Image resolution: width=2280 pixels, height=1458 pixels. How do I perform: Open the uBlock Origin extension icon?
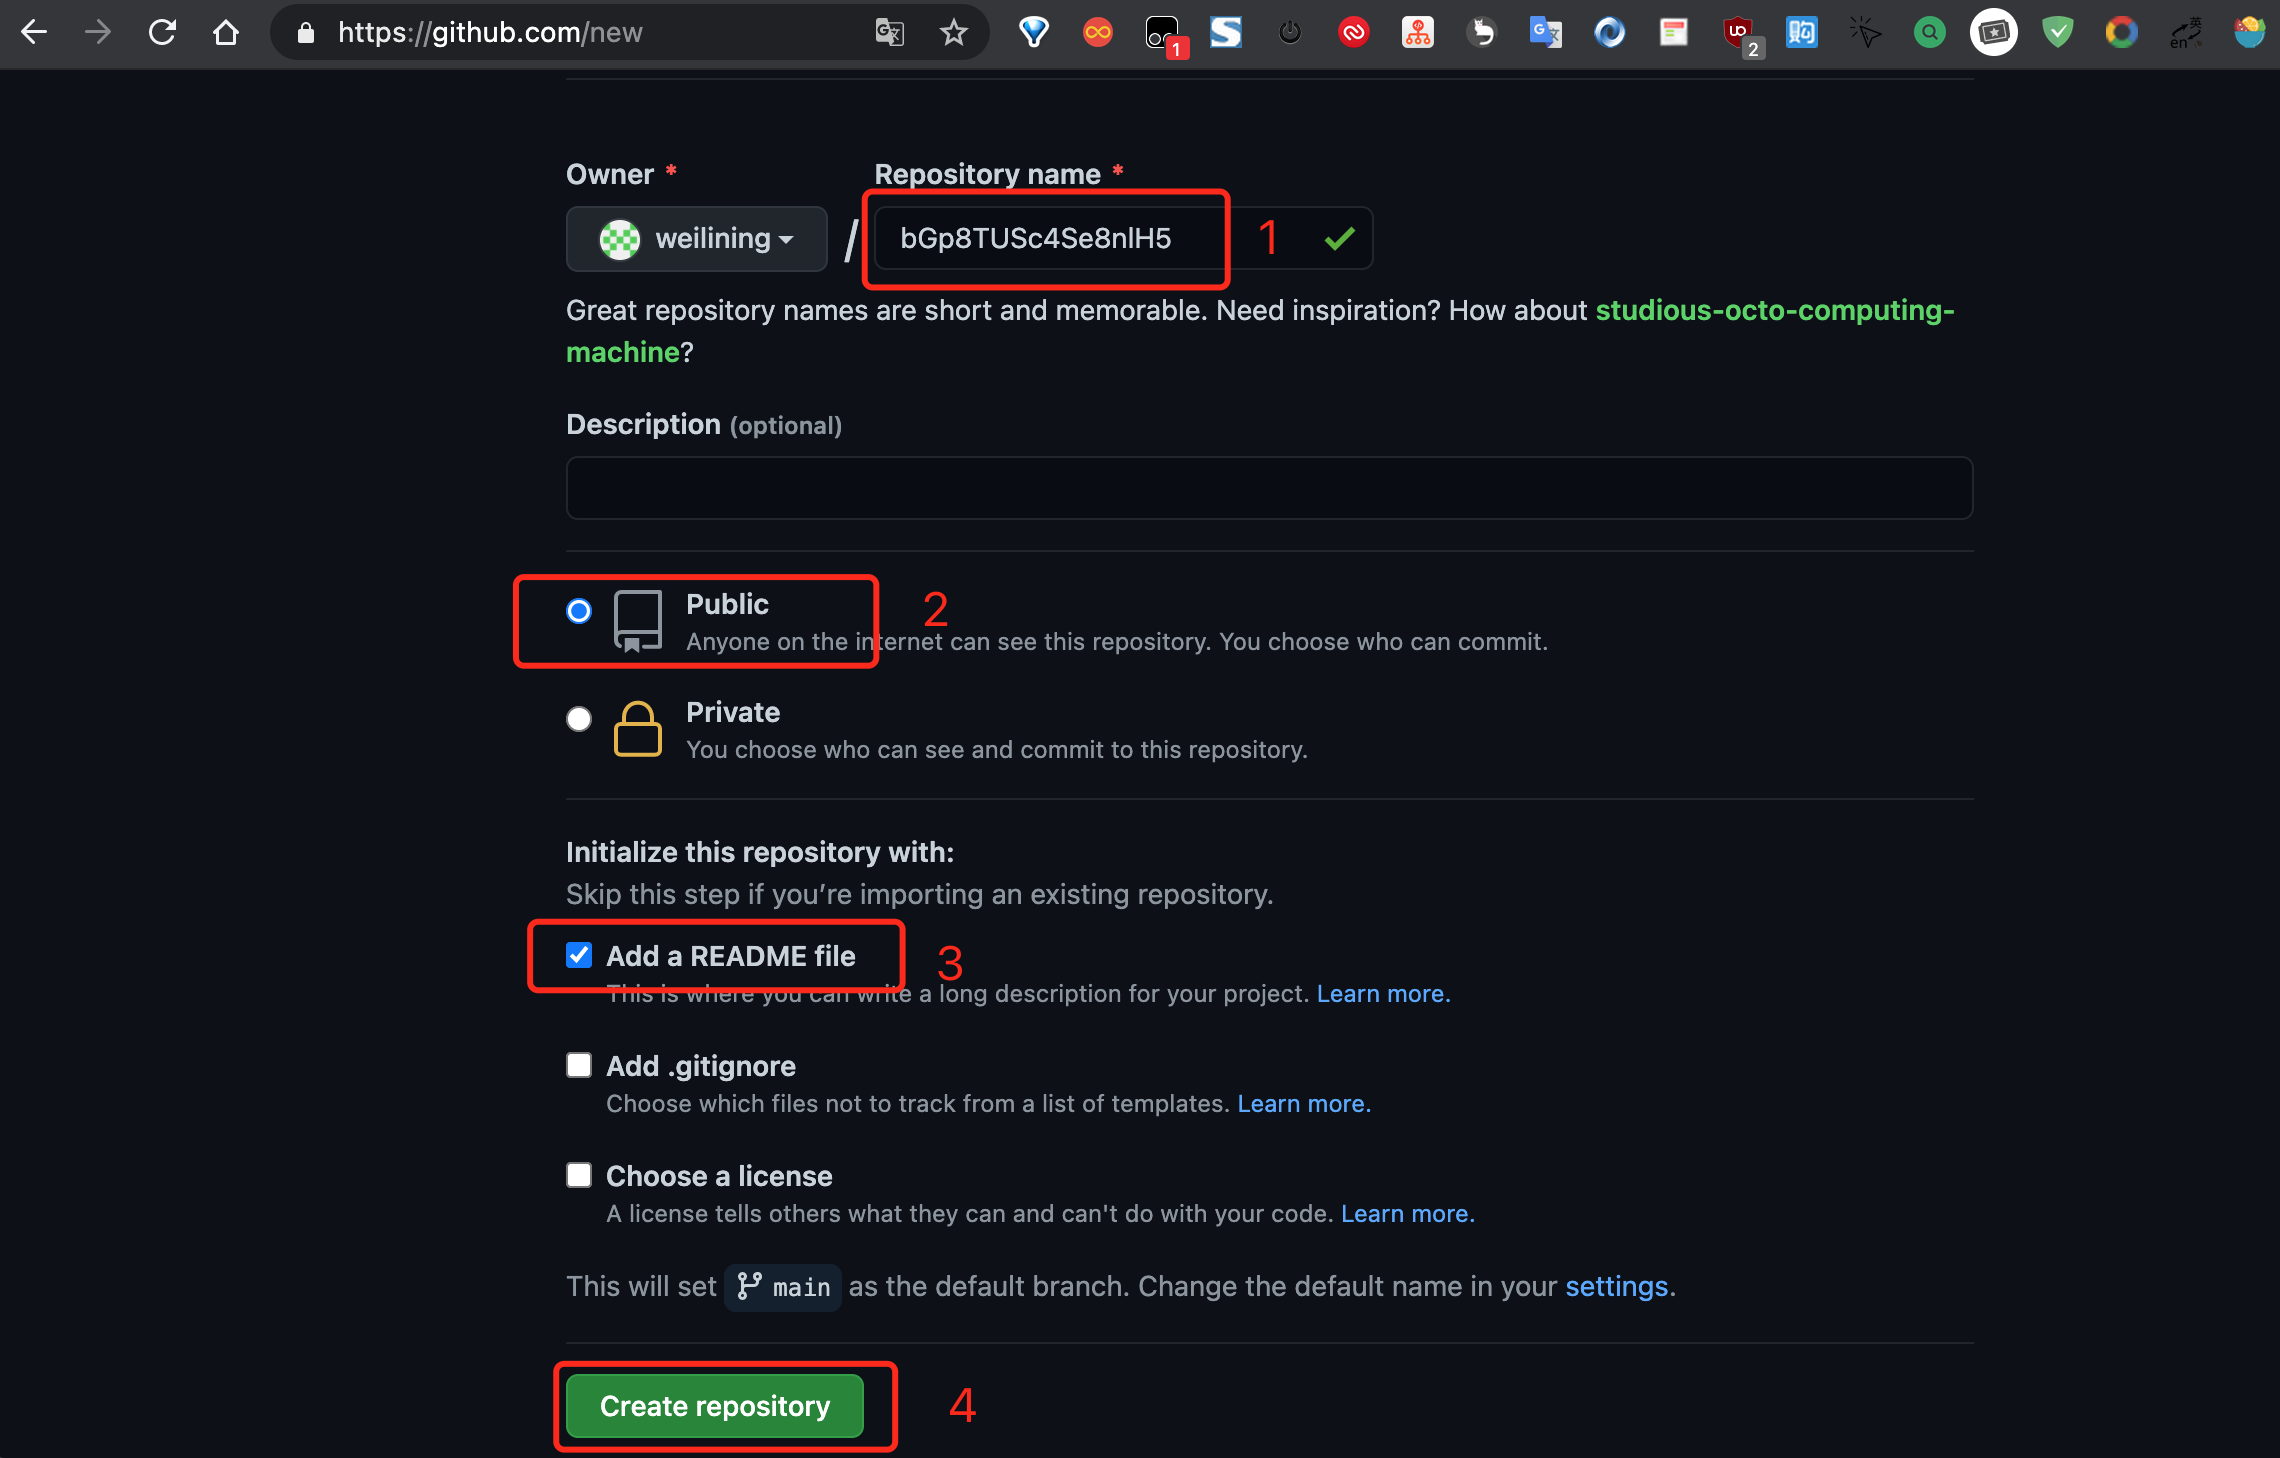tap(1738, 33)
